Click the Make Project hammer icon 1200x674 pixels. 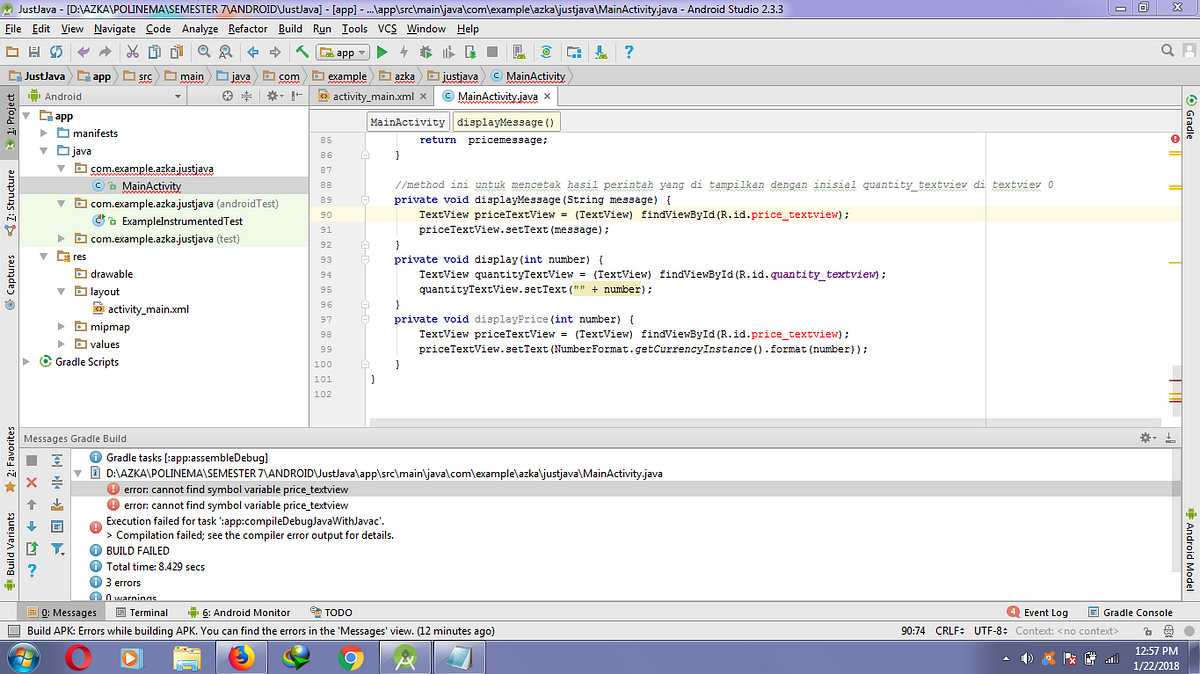301,52
